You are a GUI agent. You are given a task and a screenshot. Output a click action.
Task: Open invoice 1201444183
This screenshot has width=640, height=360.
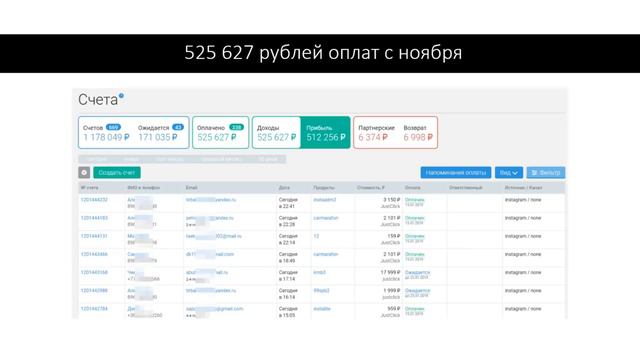(94, 218)
